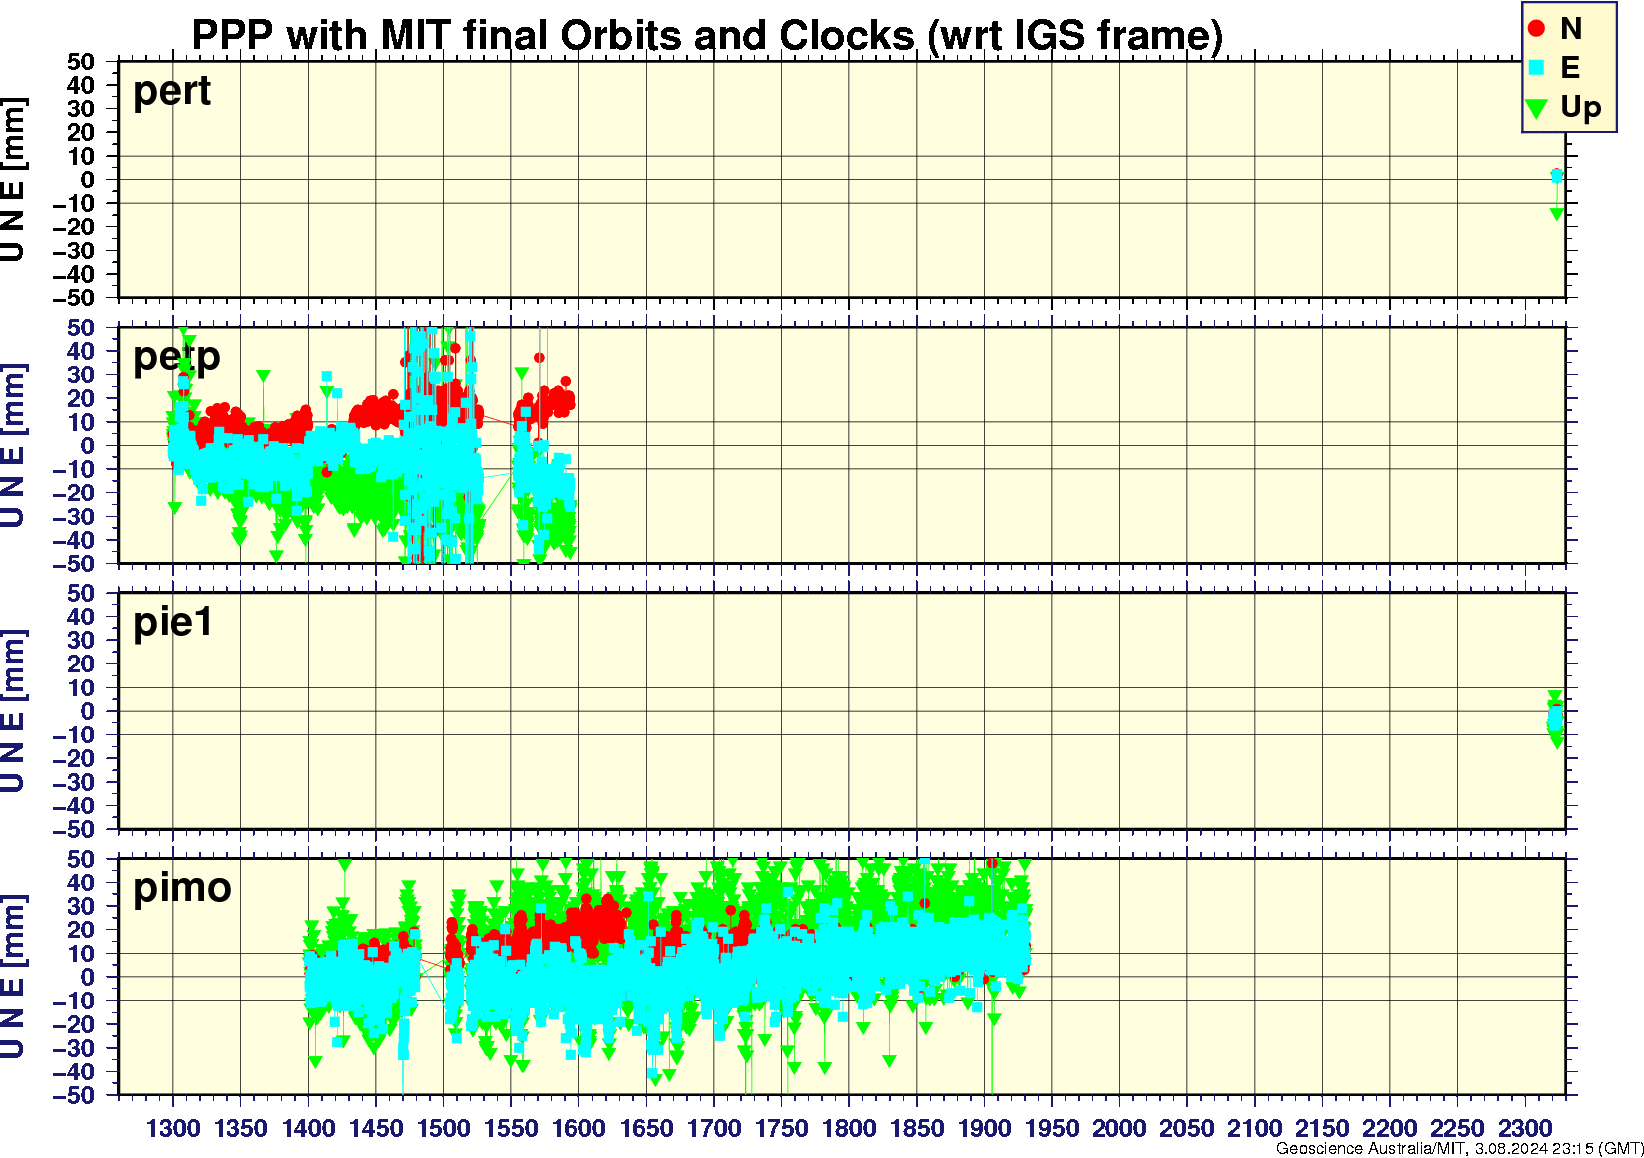
Task: Click the x-axis label 1800
Action: click(849, 1129)
